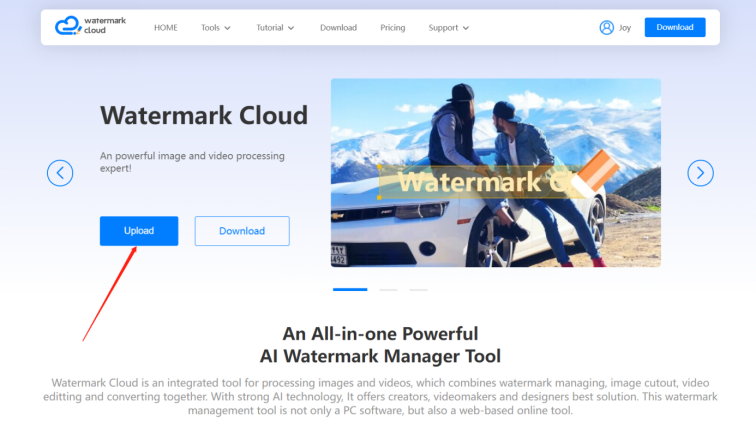Advance to next carousel slide arrow

click(x=700, y=173)
